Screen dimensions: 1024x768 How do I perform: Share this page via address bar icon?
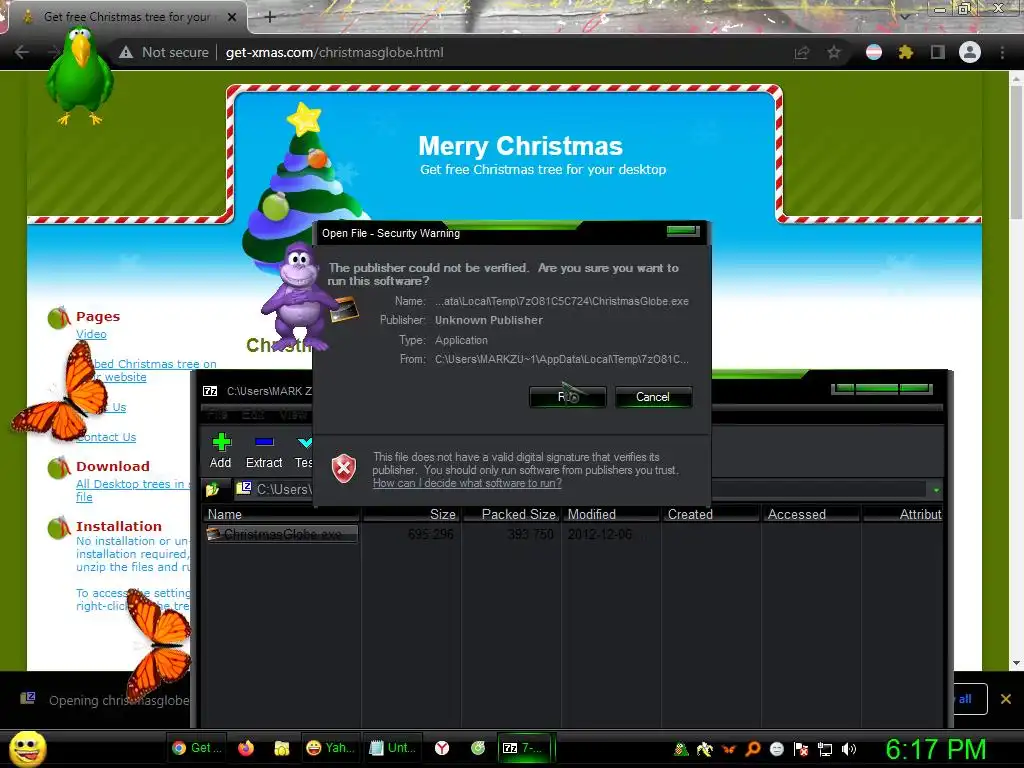click(802, 52)
